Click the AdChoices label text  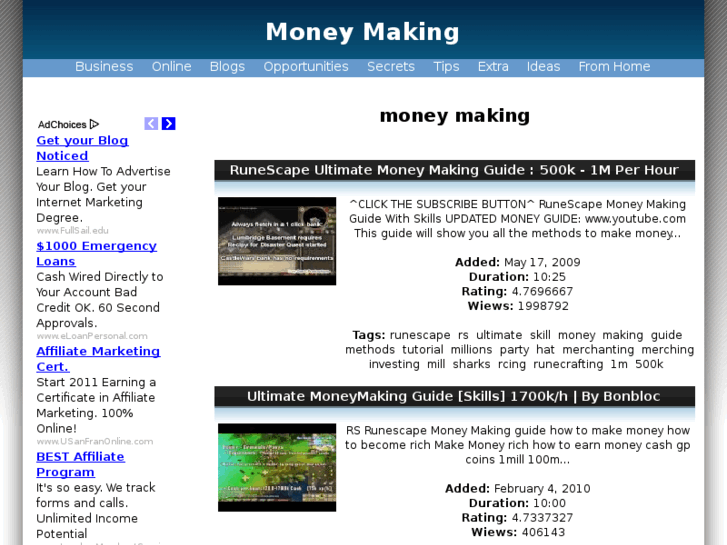(x=62, y=124)
